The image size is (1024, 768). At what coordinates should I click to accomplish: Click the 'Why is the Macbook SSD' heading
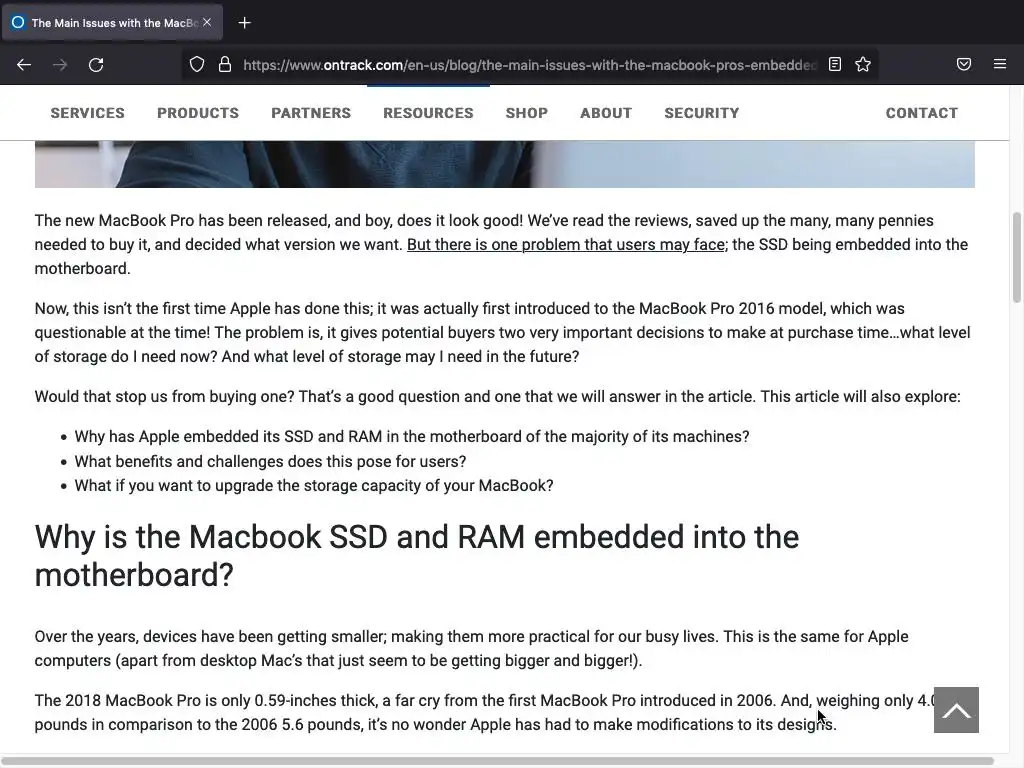click(x=417, y=556)
